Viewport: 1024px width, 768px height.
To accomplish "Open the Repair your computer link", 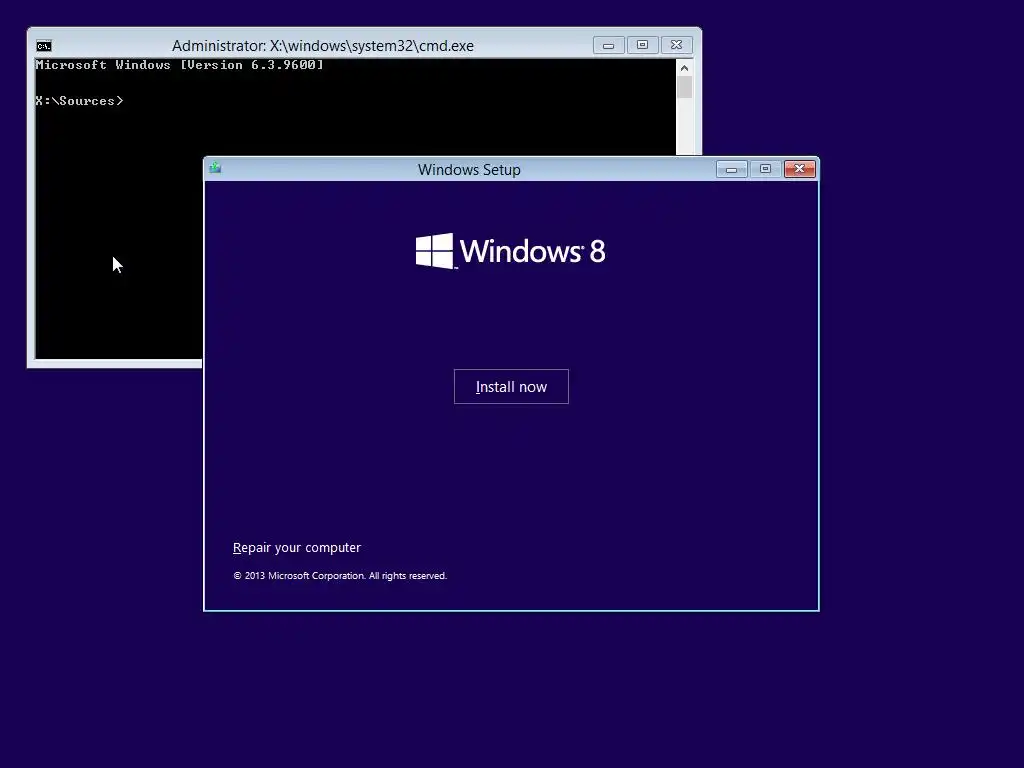I will pos(296,547).
